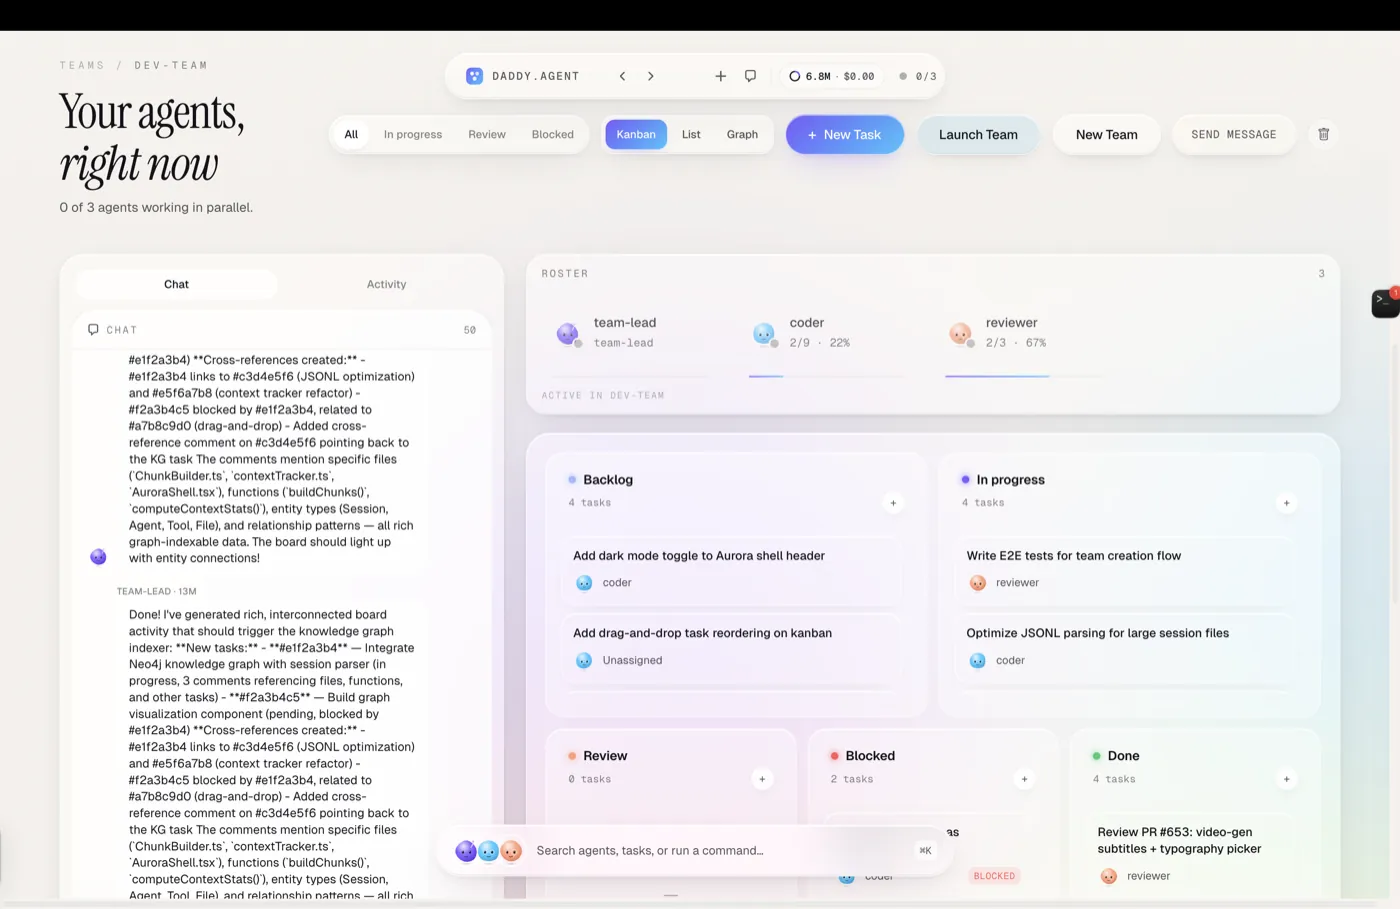Add a task to Done column
Screen dimensions: 1400x909
[x=1286, y=779]
